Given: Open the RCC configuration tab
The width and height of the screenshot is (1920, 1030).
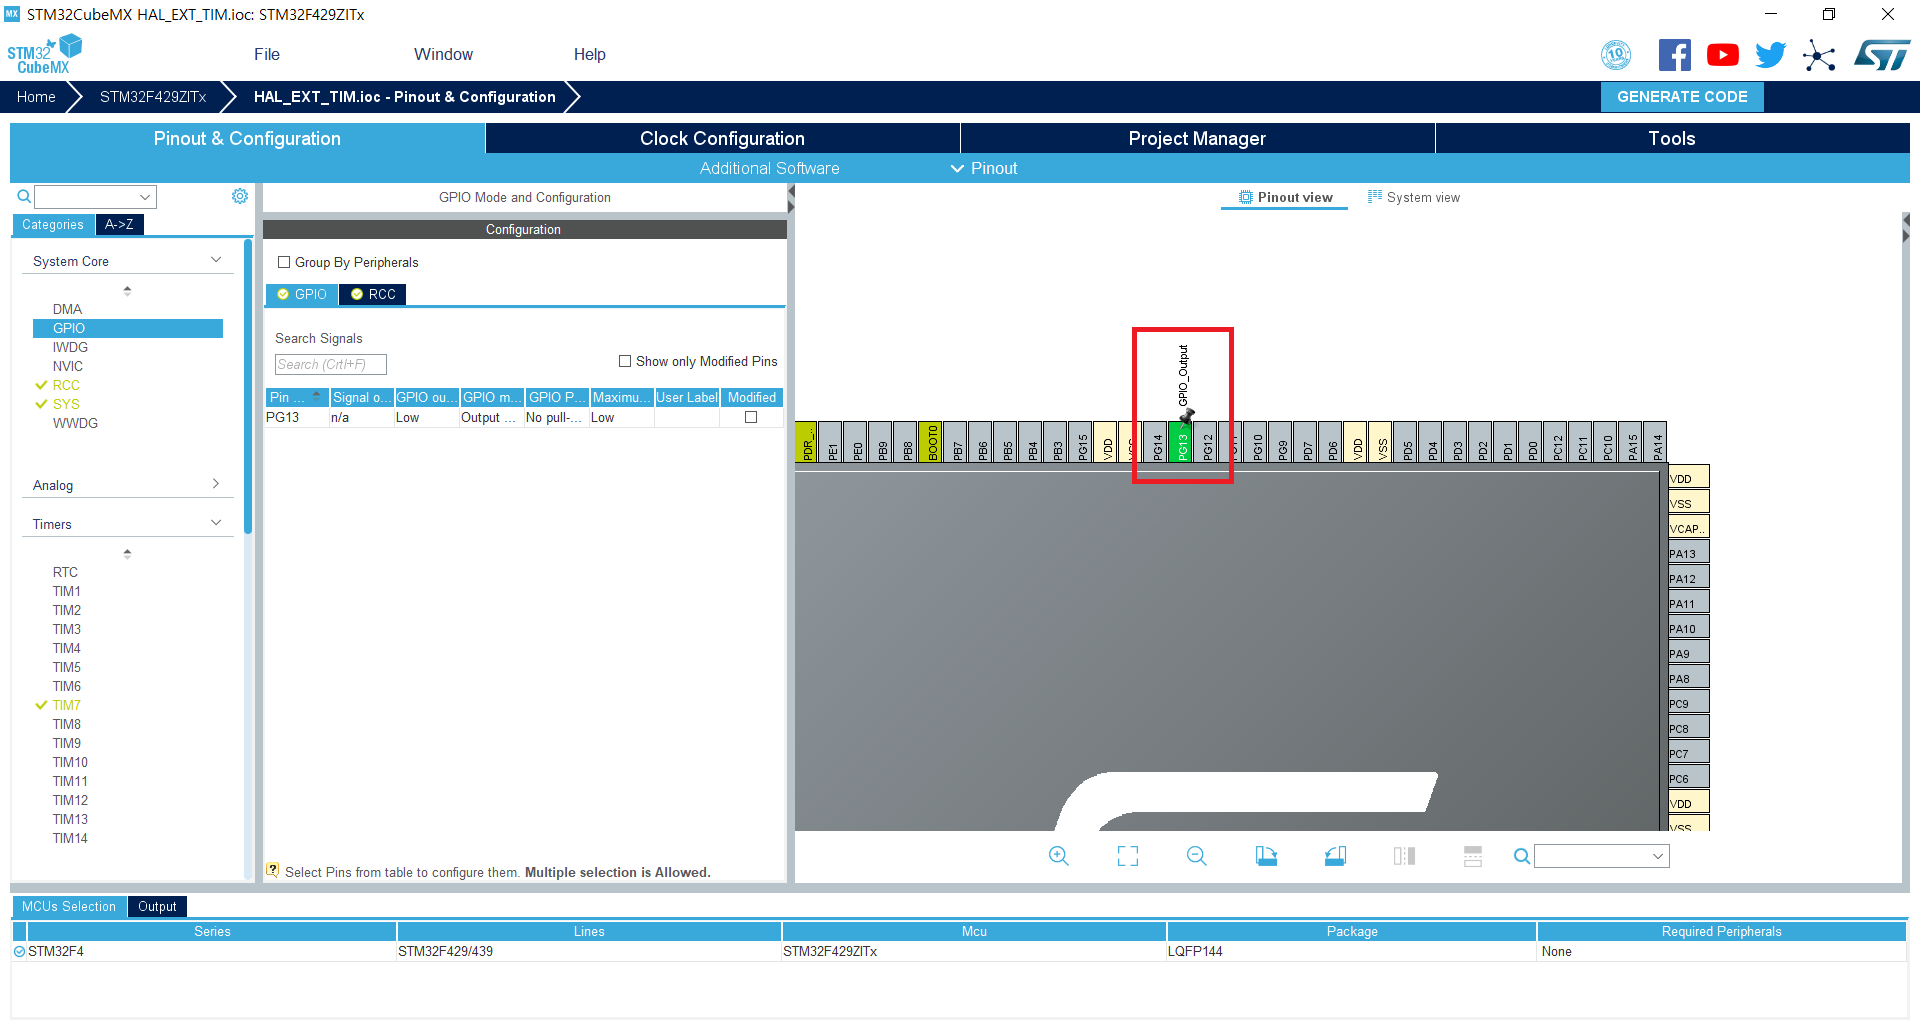Looking at the screenshot, I should (373, 294).
